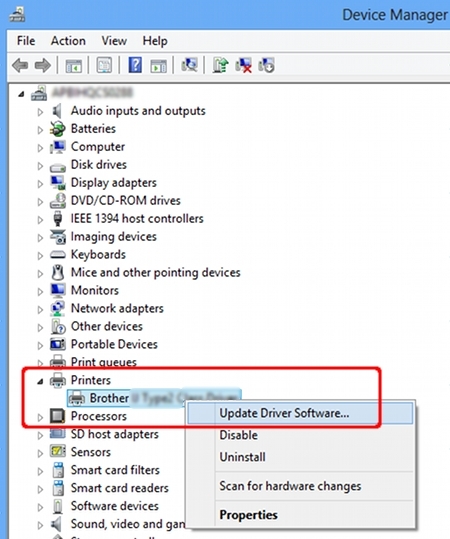Click Scan for hardware changes toolbar icon
The height and width of the screenshot is (539, 450).
pyautogui.click(x=189, y=65)
